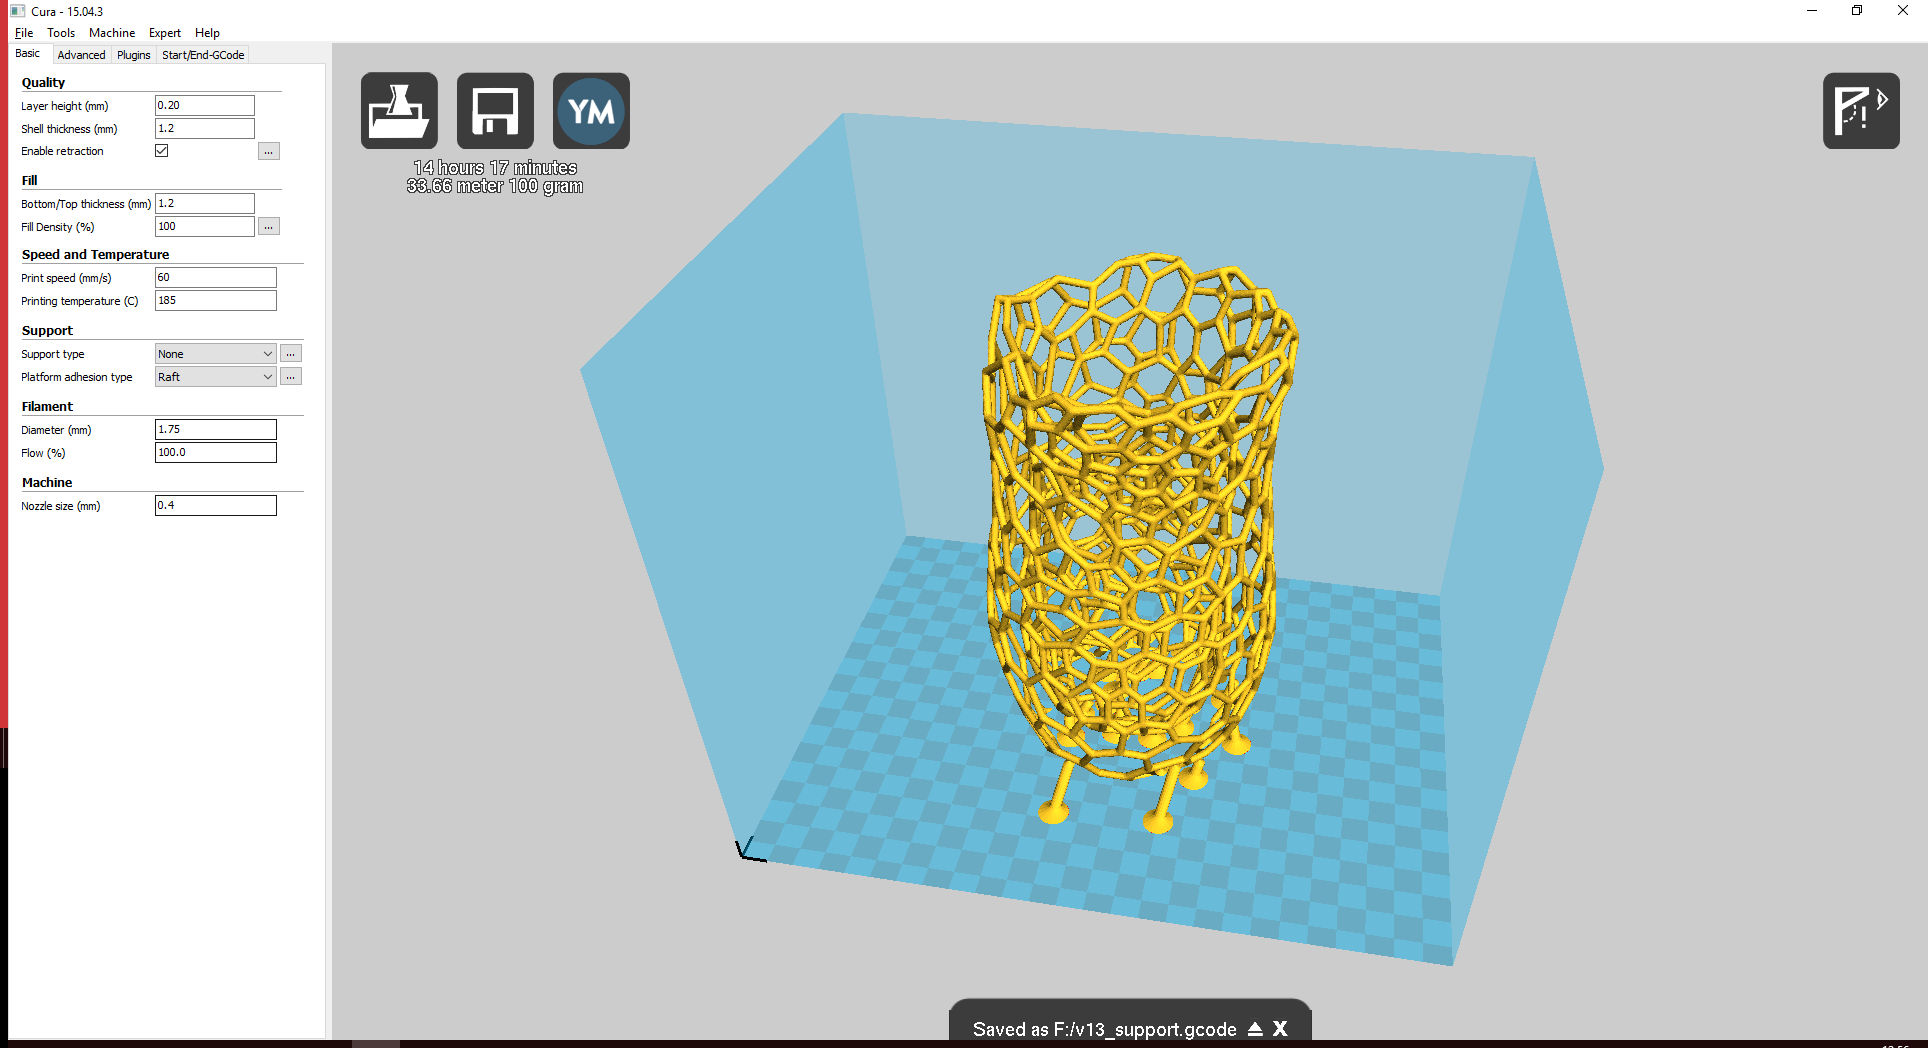Image resolution: width=1928 pixels, height=1048 pixels.
Task: Click the Enable retraction label
Action: 62,151
